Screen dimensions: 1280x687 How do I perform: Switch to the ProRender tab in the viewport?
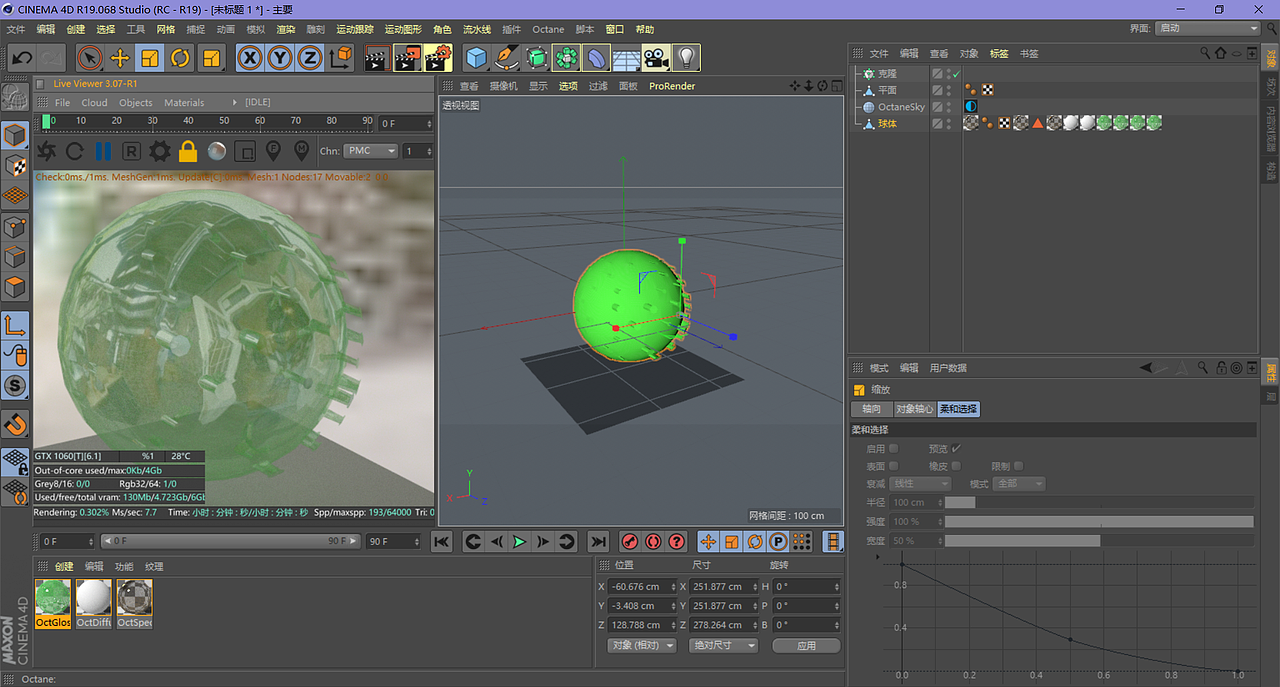click(671, 86)
